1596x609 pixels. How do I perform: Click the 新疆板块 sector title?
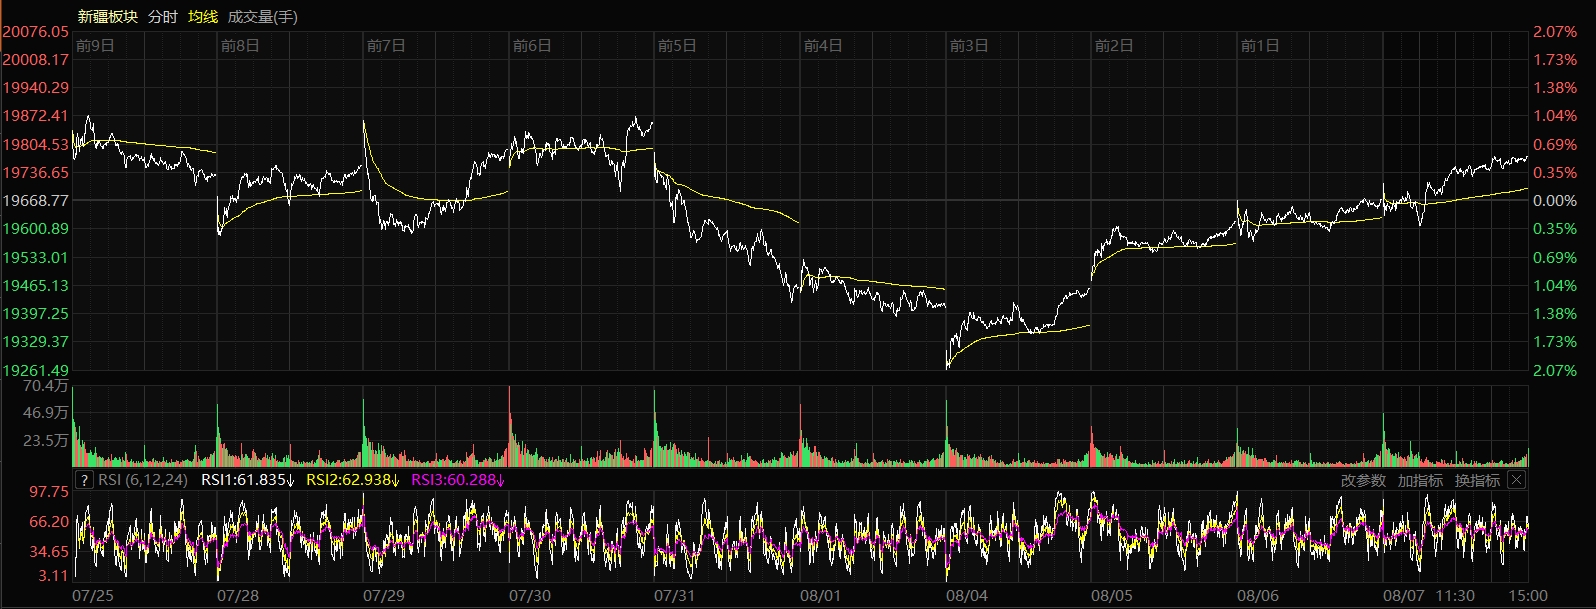(x=108, y=17)
